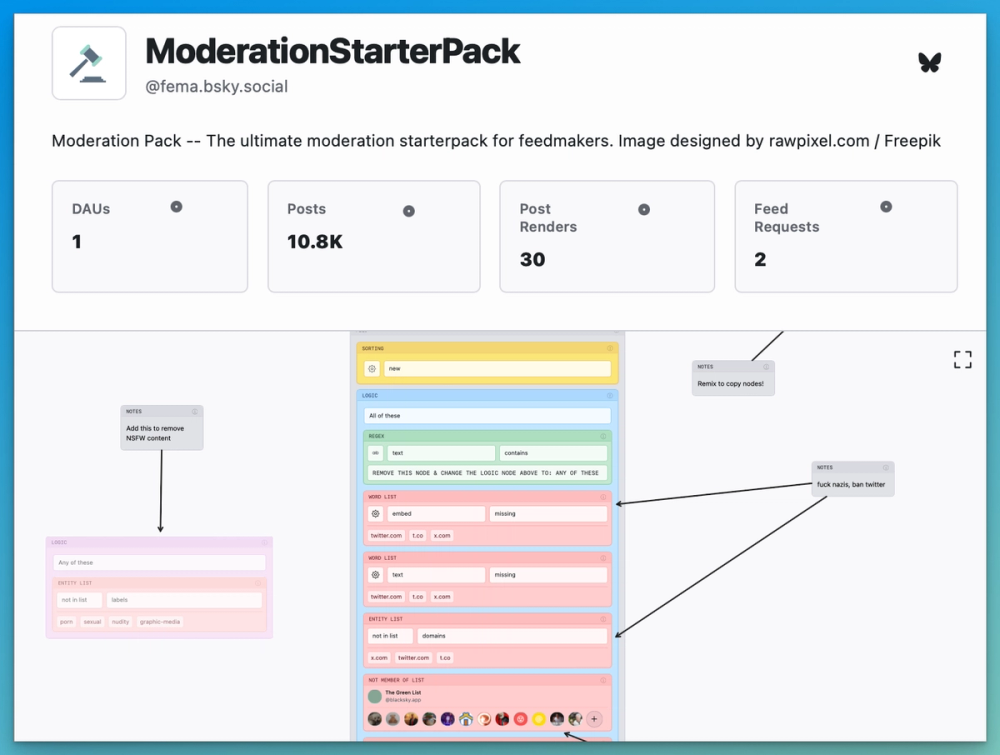Click the gavel feed avatar image
The image size is (1000, 755).
point(89,63)
